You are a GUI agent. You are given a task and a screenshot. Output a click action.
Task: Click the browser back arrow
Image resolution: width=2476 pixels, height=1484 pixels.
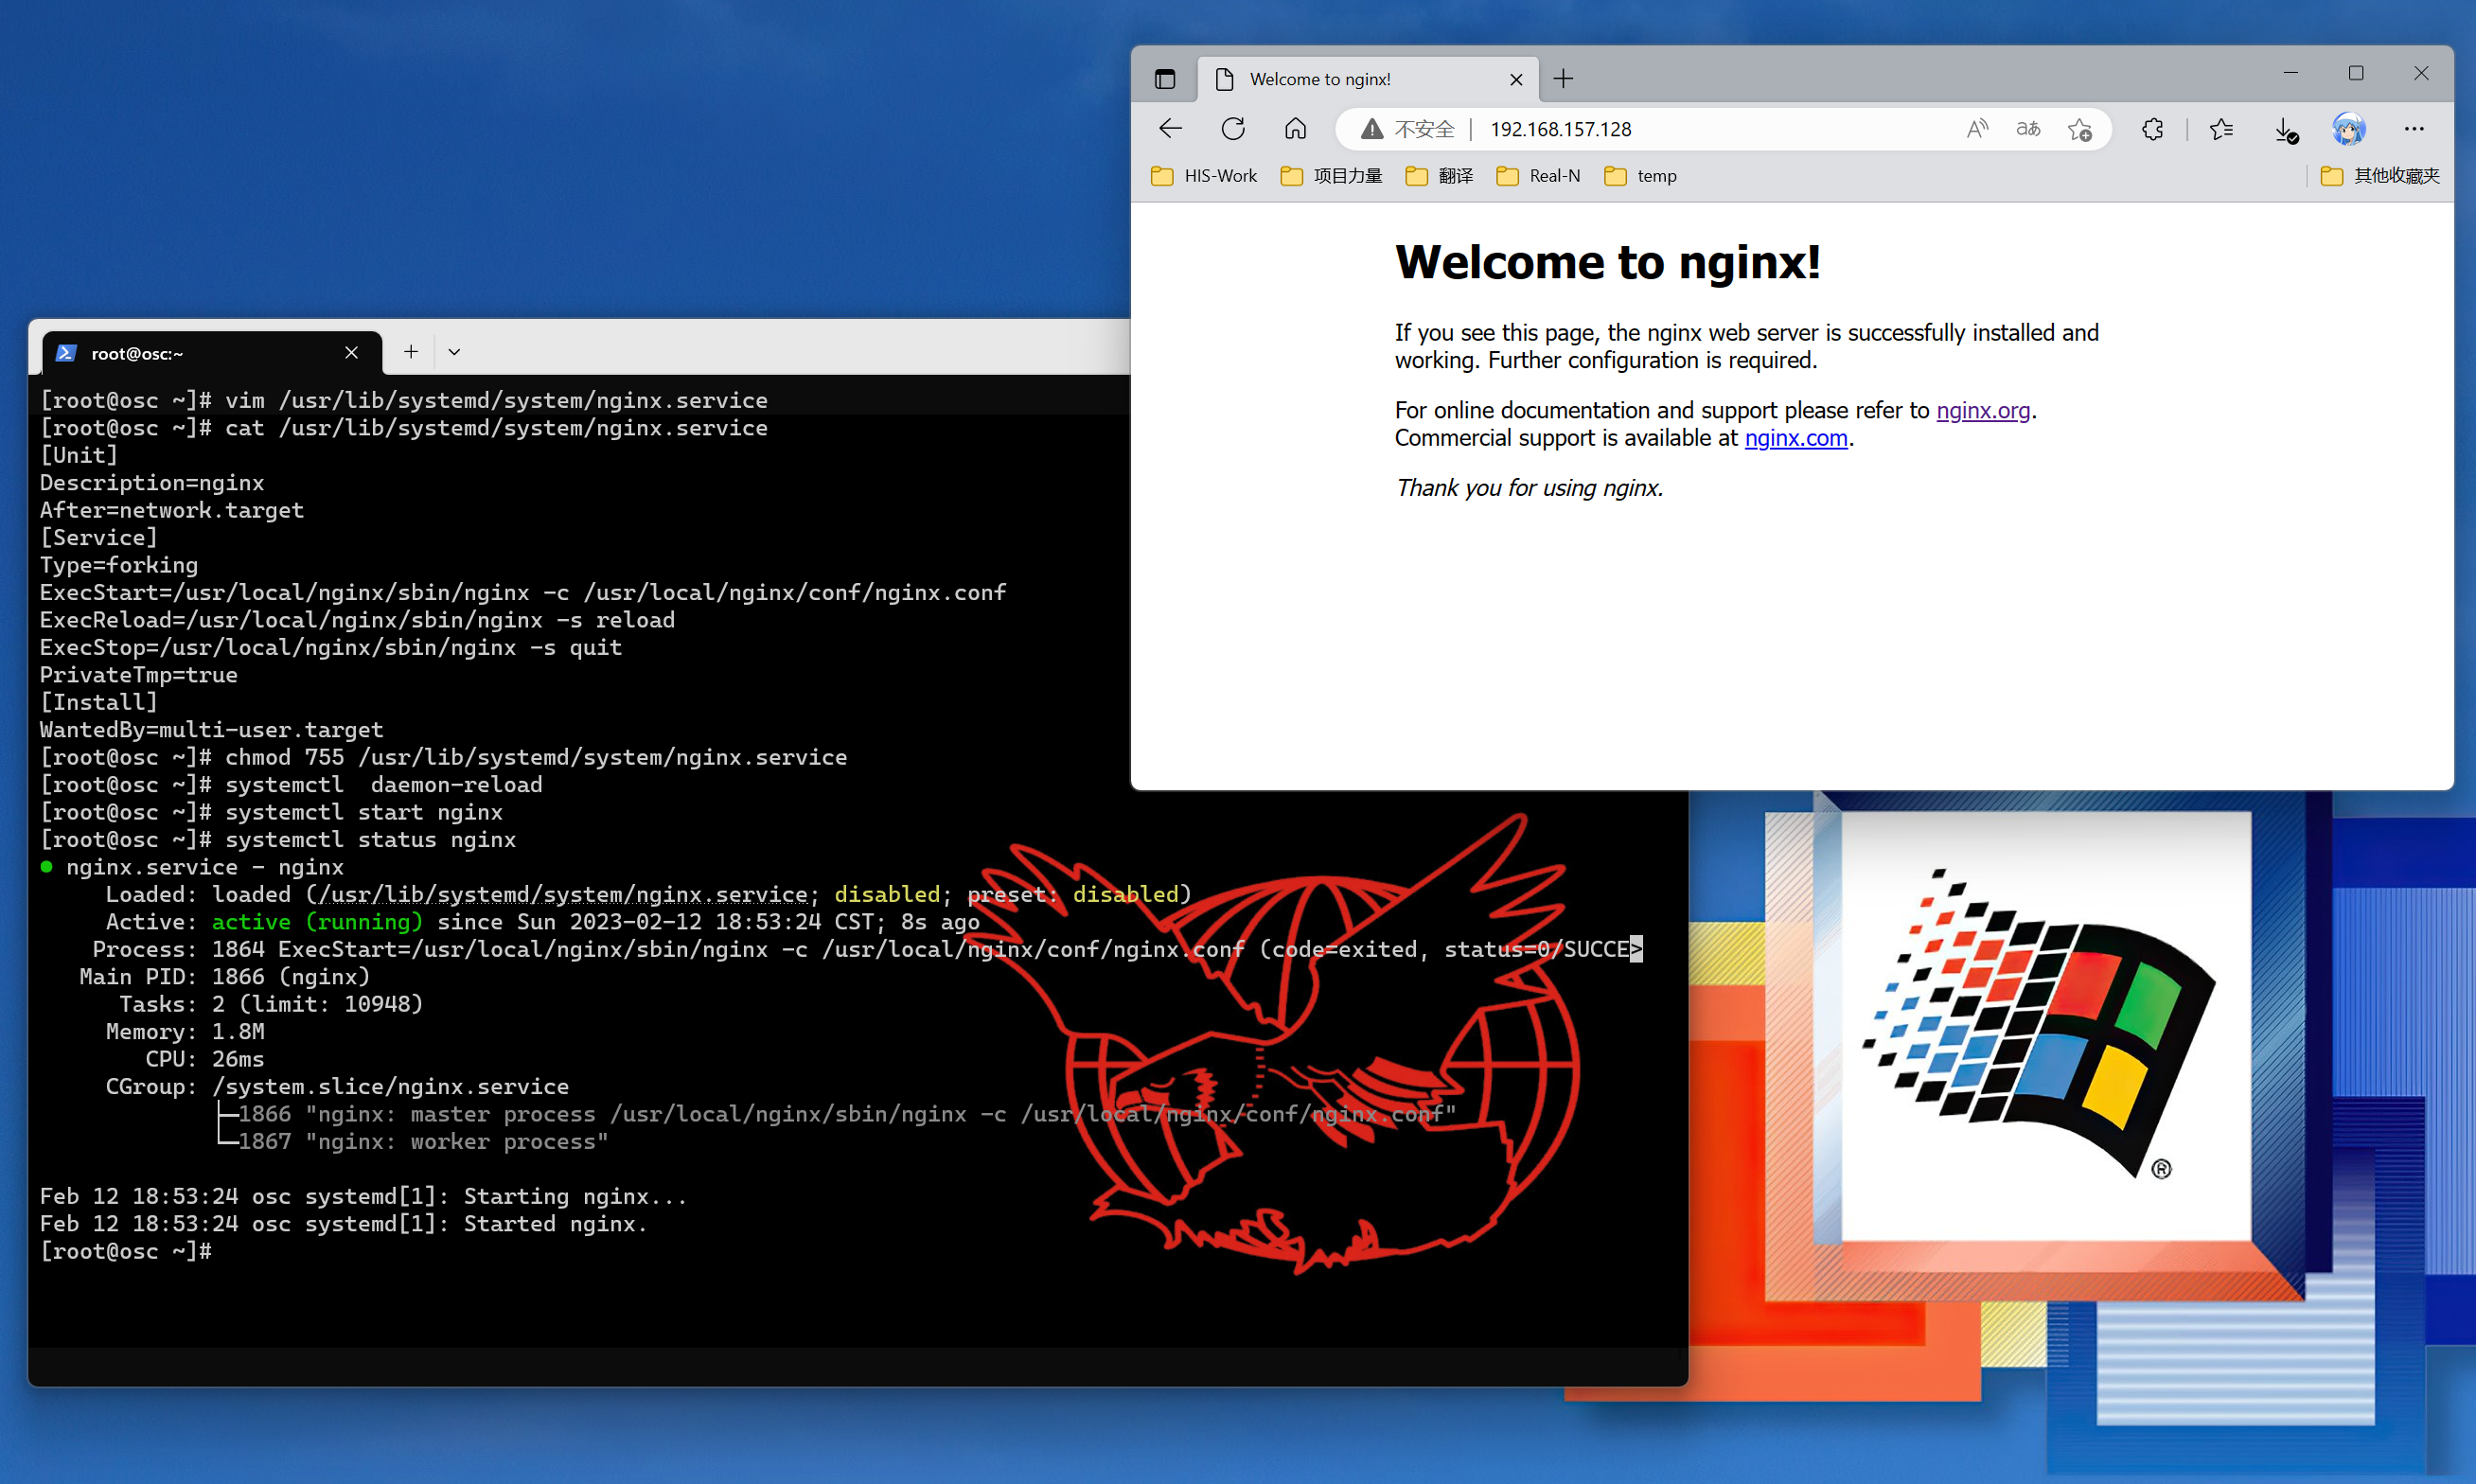coord(1170,129)
